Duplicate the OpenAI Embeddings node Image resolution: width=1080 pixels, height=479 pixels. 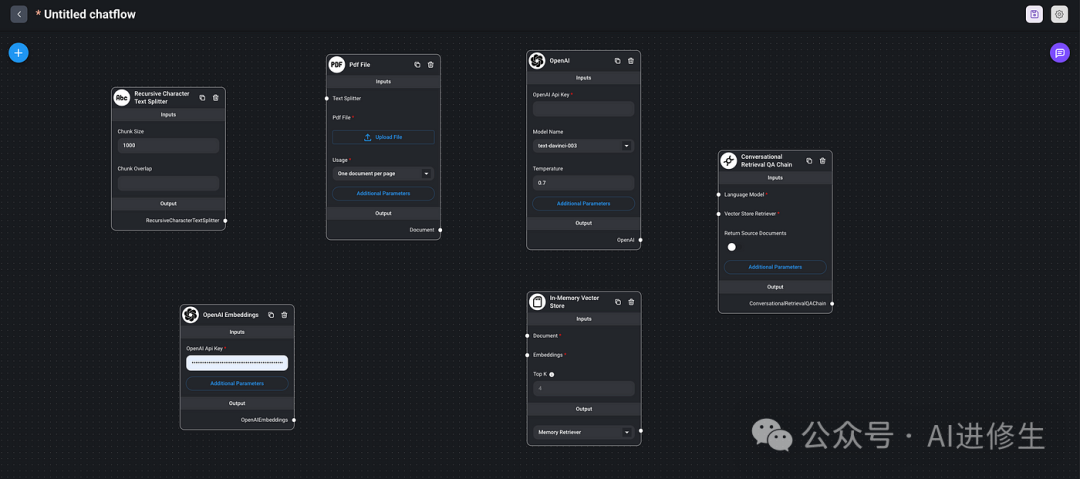point(271,315)
